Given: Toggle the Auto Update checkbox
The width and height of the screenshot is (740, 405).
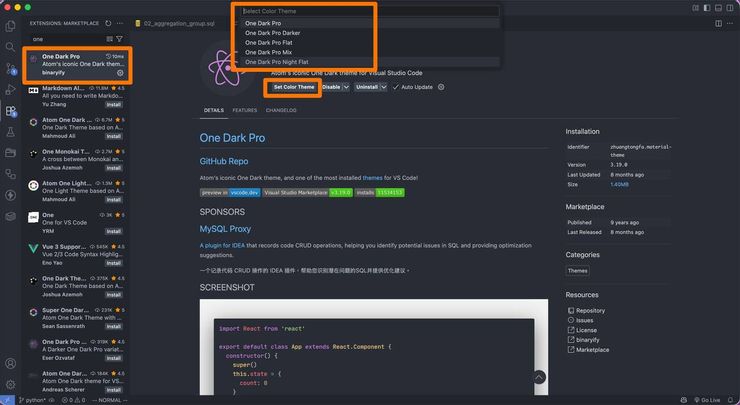Looking at the screenshot, I should point(397,87).
